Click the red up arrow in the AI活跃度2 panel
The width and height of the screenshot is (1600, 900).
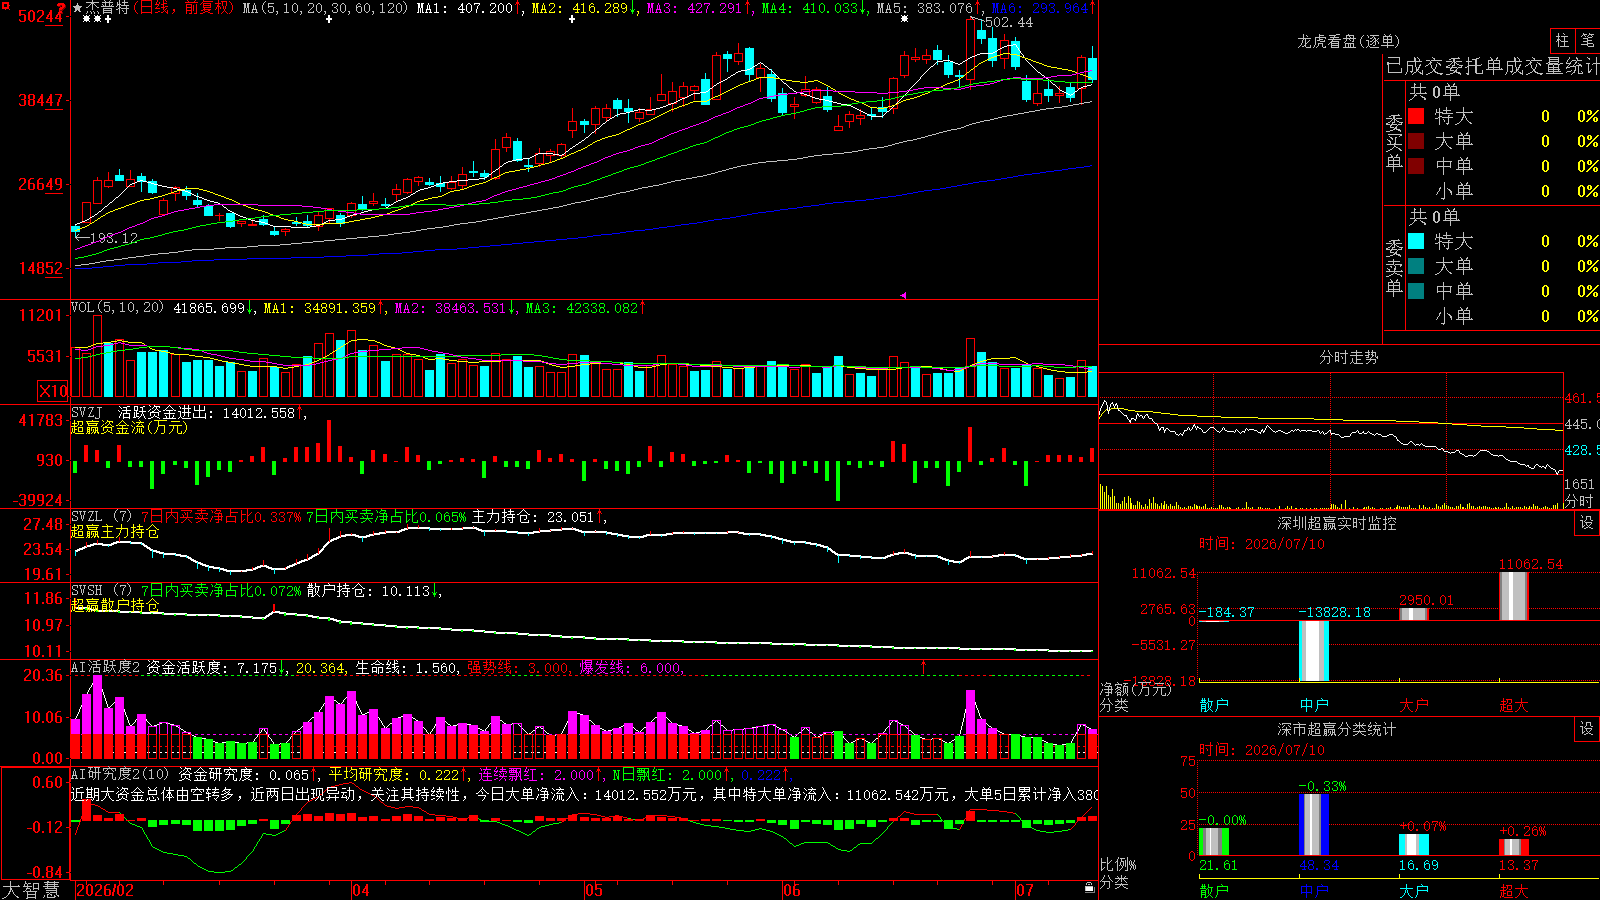[x=923, y=666]
